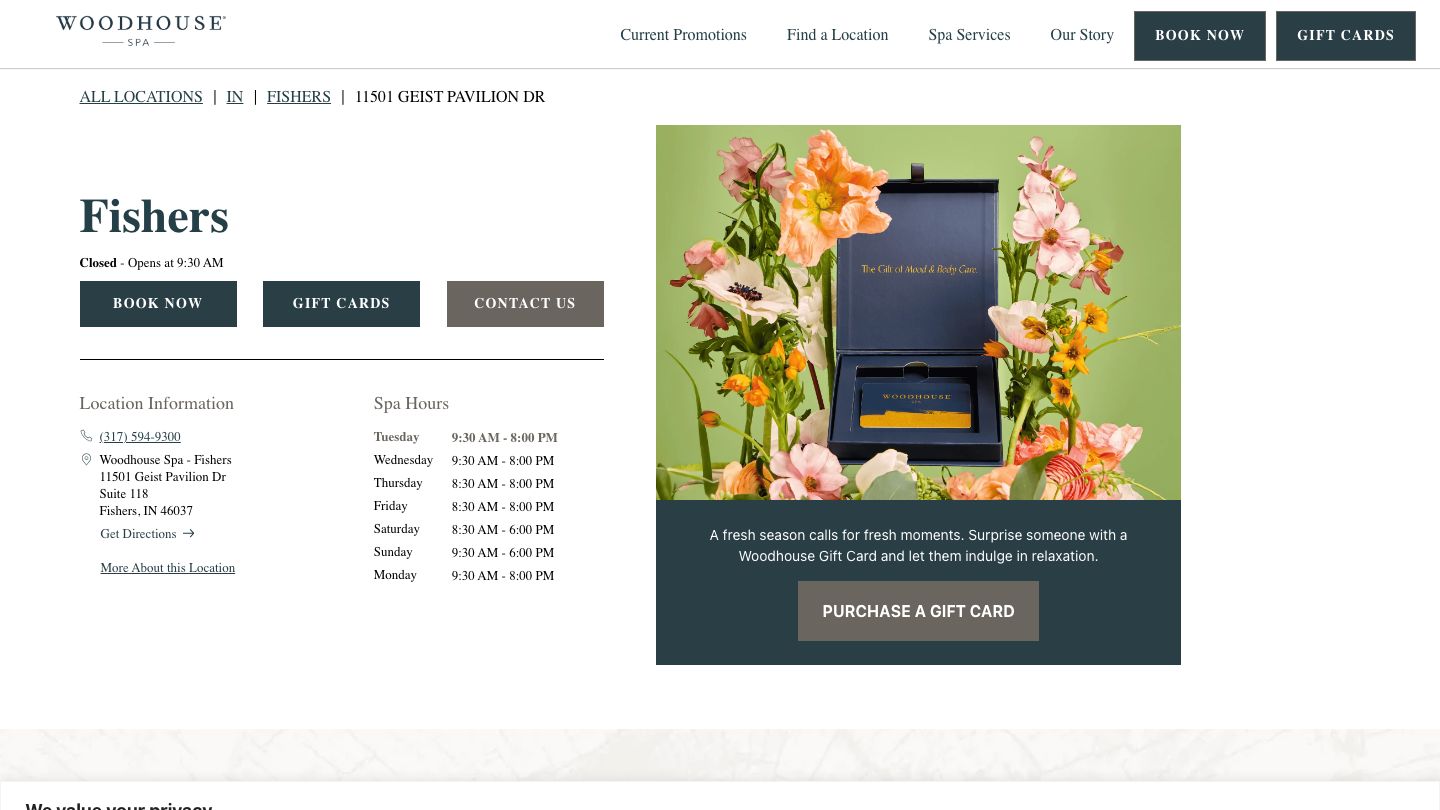Open Gift Cards below Fishers heading

(x=341, y=304)
